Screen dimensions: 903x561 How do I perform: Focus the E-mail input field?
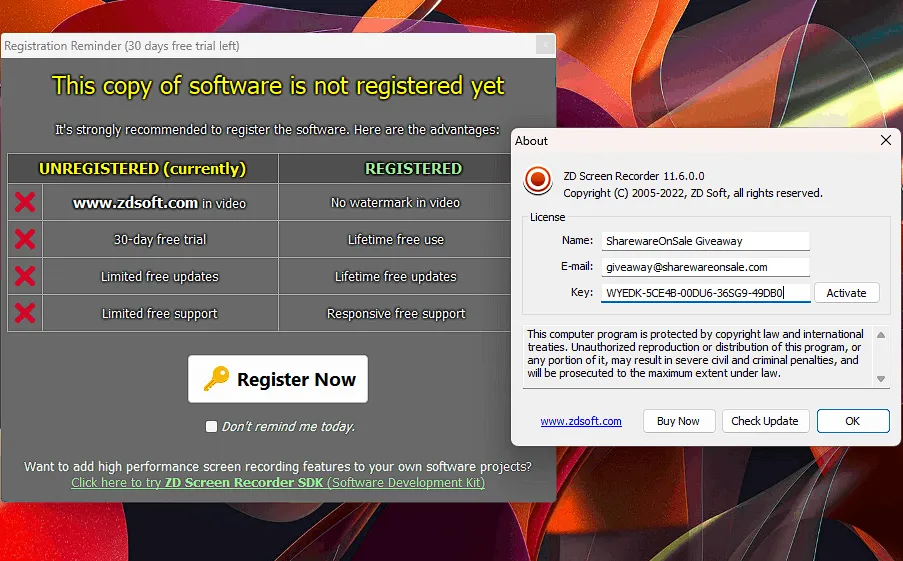(x=705, y=267)
